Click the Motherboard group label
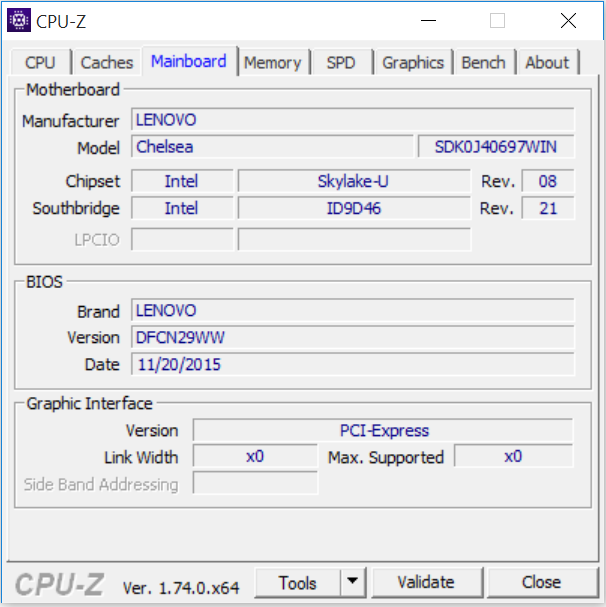 coord(73,90)
